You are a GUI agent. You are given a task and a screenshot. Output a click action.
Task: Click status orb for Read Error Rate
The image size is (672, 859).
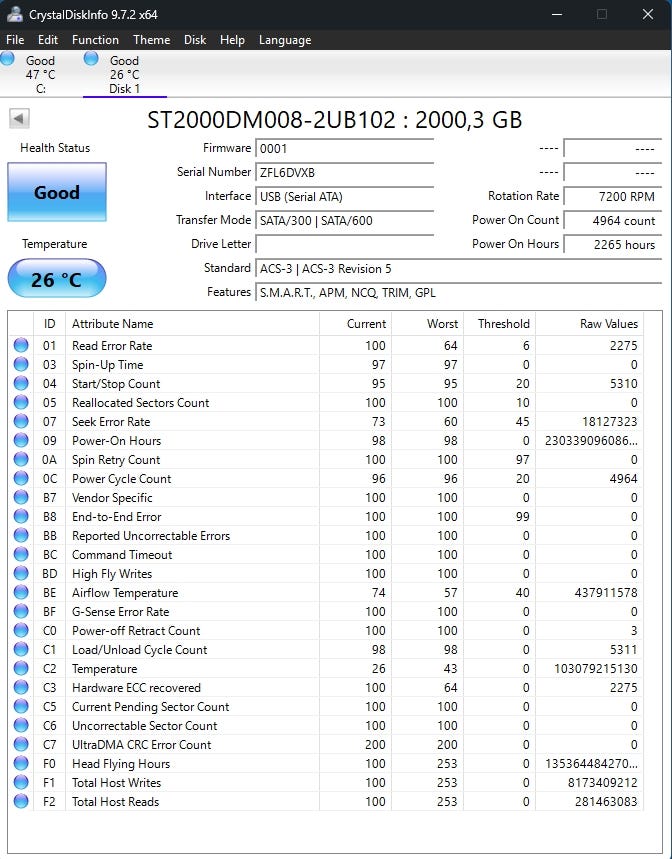click(21, 345)
